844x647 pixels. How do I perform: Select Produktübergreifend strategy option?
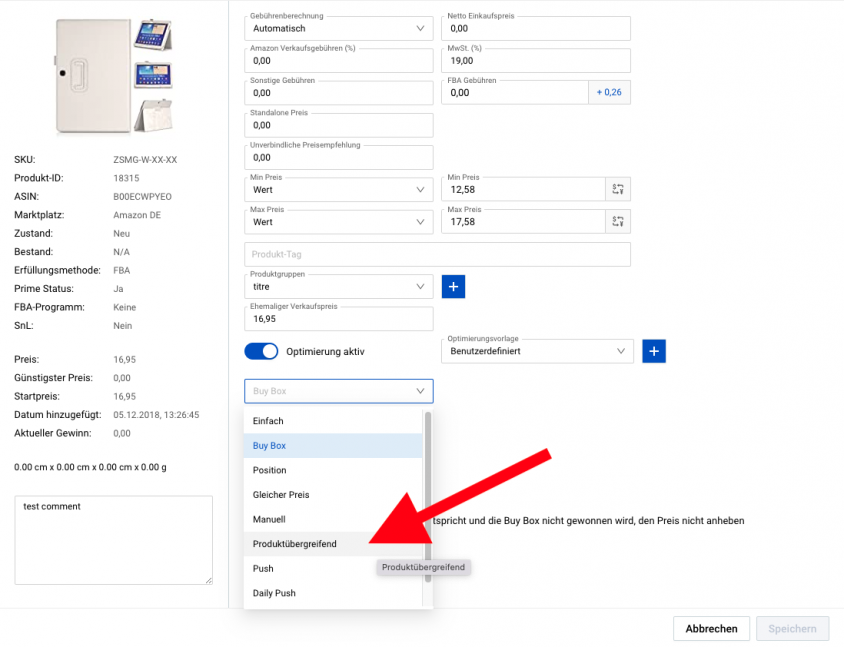(333, 544)
